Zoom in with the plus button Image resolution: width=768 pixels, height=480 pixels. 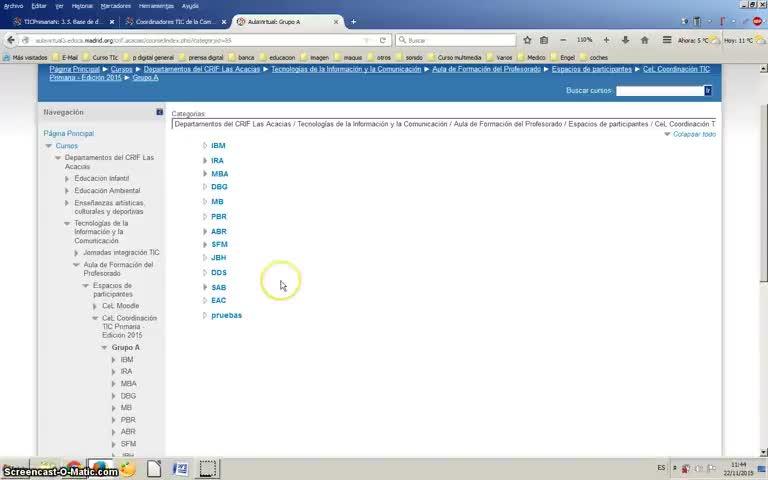(606, 40)
